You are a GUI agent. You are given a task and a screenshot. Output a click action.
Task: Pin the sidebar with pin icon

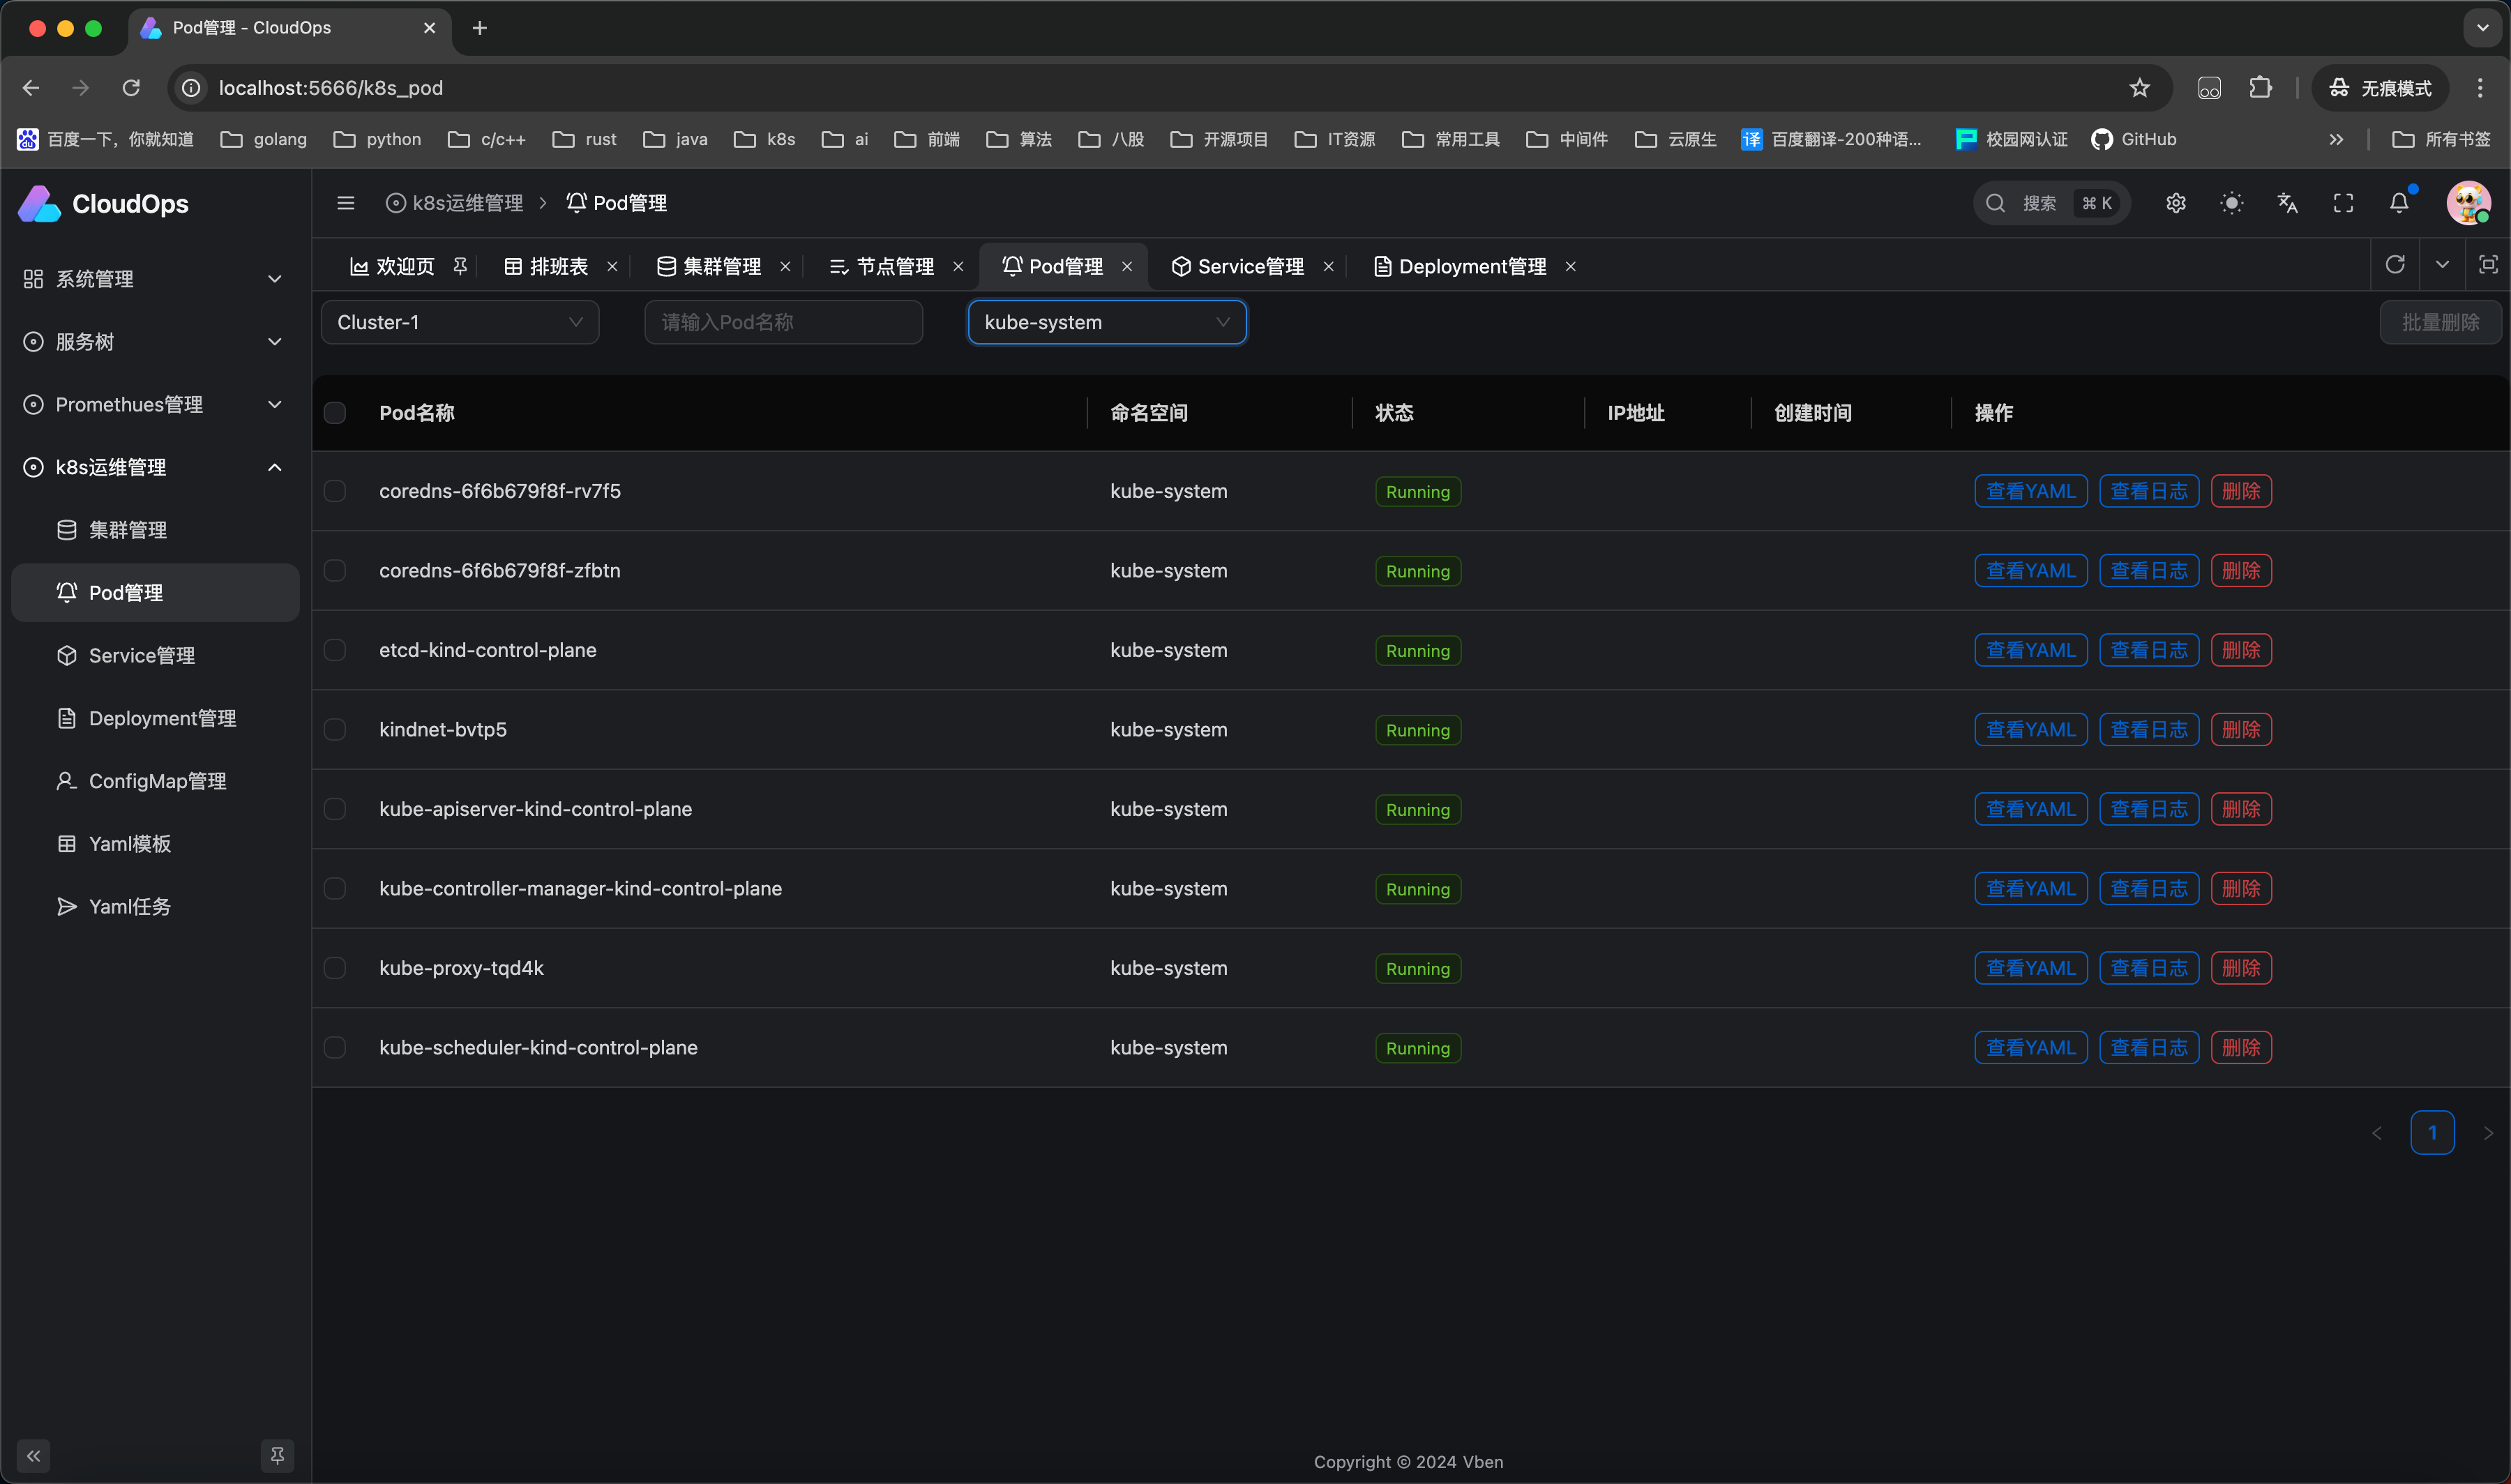click(x=277, y=1456)
